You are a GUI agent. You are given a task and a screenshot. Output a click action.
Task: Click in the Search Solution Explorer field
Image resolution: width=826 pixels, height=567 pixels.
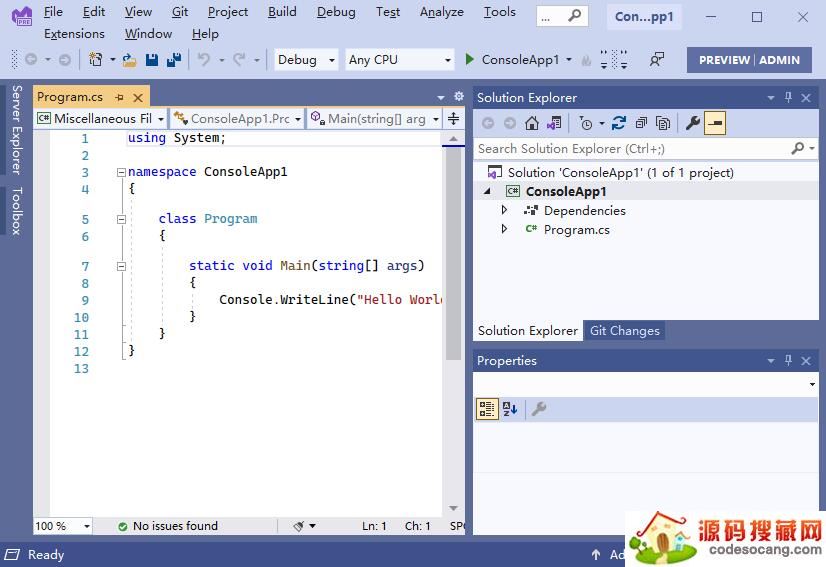point(632,149)
